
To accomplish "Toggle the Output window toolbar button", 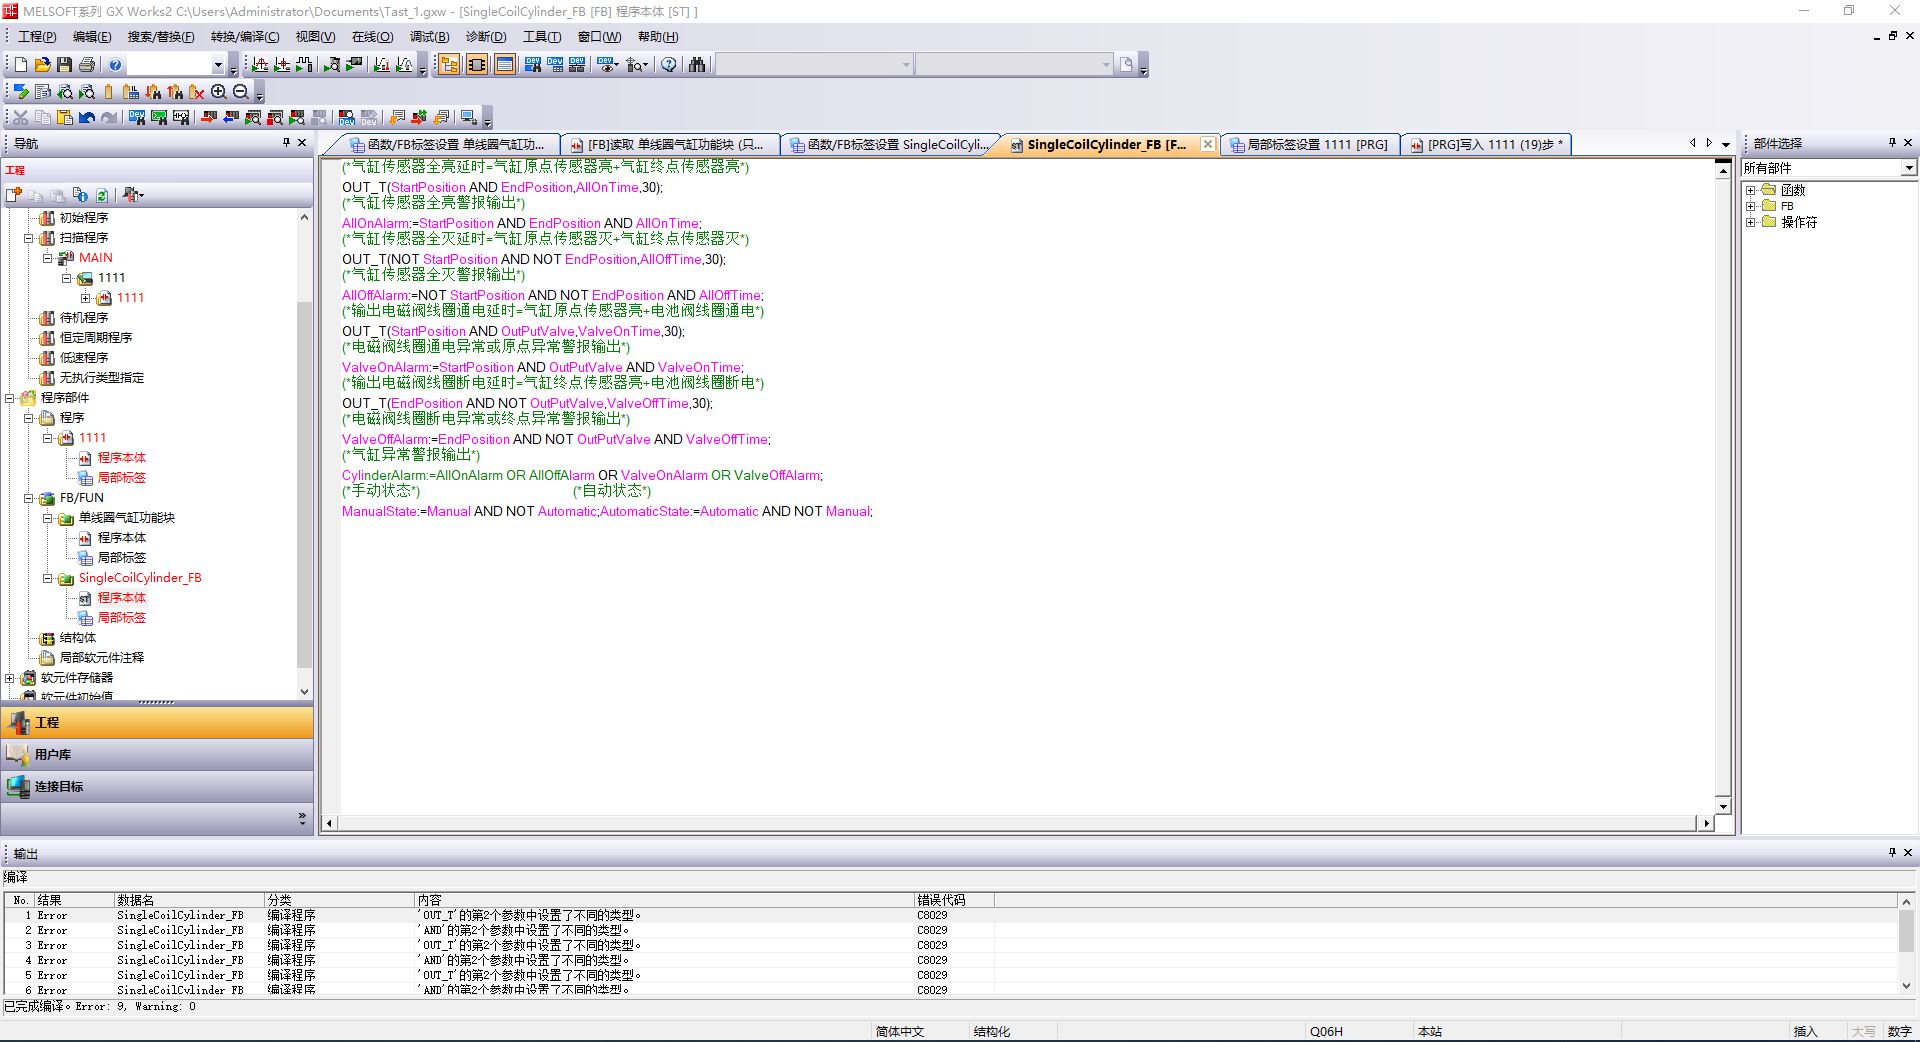I will [x=505, y=65].
